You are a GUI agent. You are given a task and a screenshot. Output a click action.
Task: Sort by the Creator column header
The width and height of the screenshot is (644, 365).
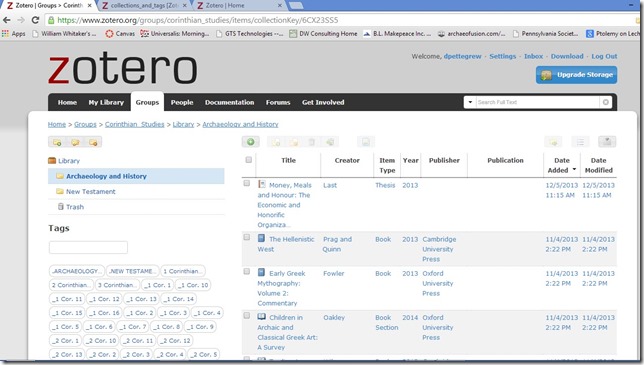pyautogui.click(x=347, y=161)
